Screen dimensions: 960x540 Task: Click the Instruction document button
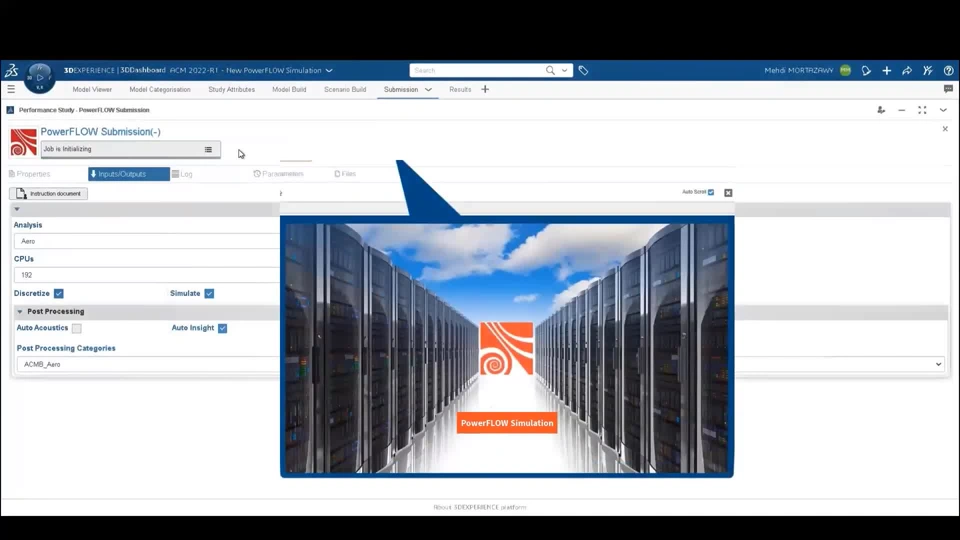click(48, 194)
